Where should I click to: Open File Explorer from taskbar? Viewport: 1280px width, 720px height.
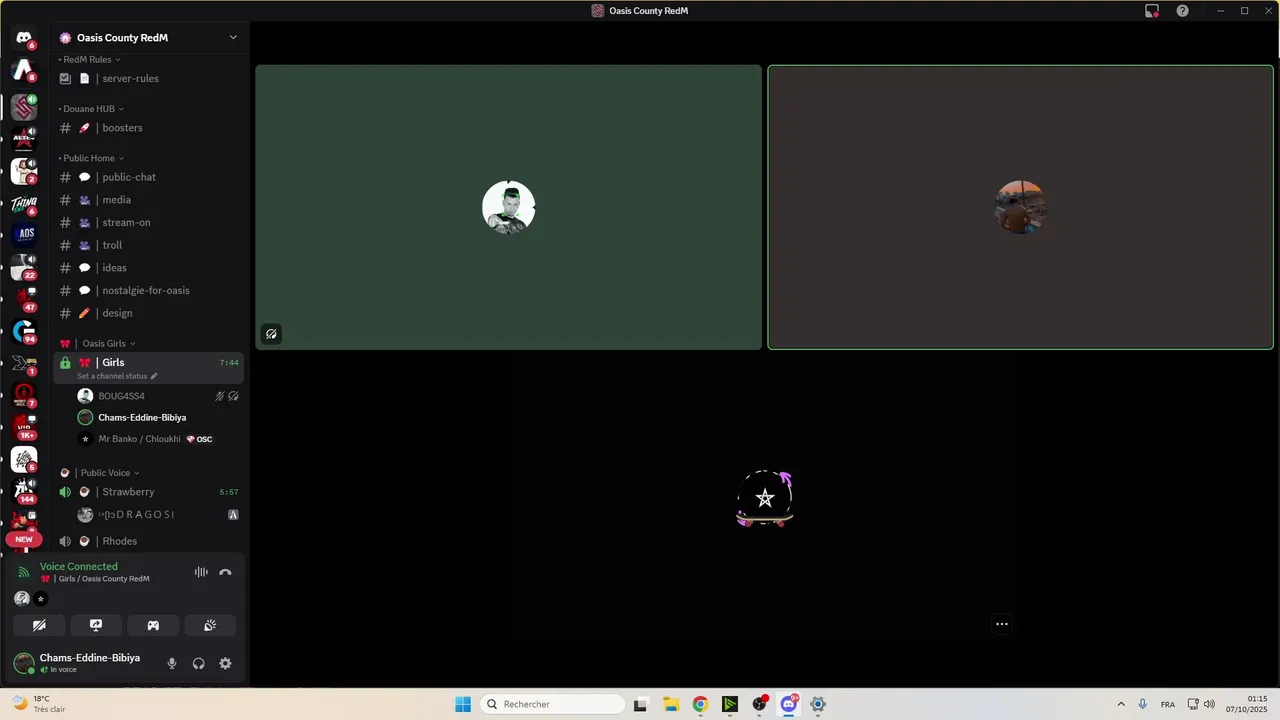click(671, 704)
